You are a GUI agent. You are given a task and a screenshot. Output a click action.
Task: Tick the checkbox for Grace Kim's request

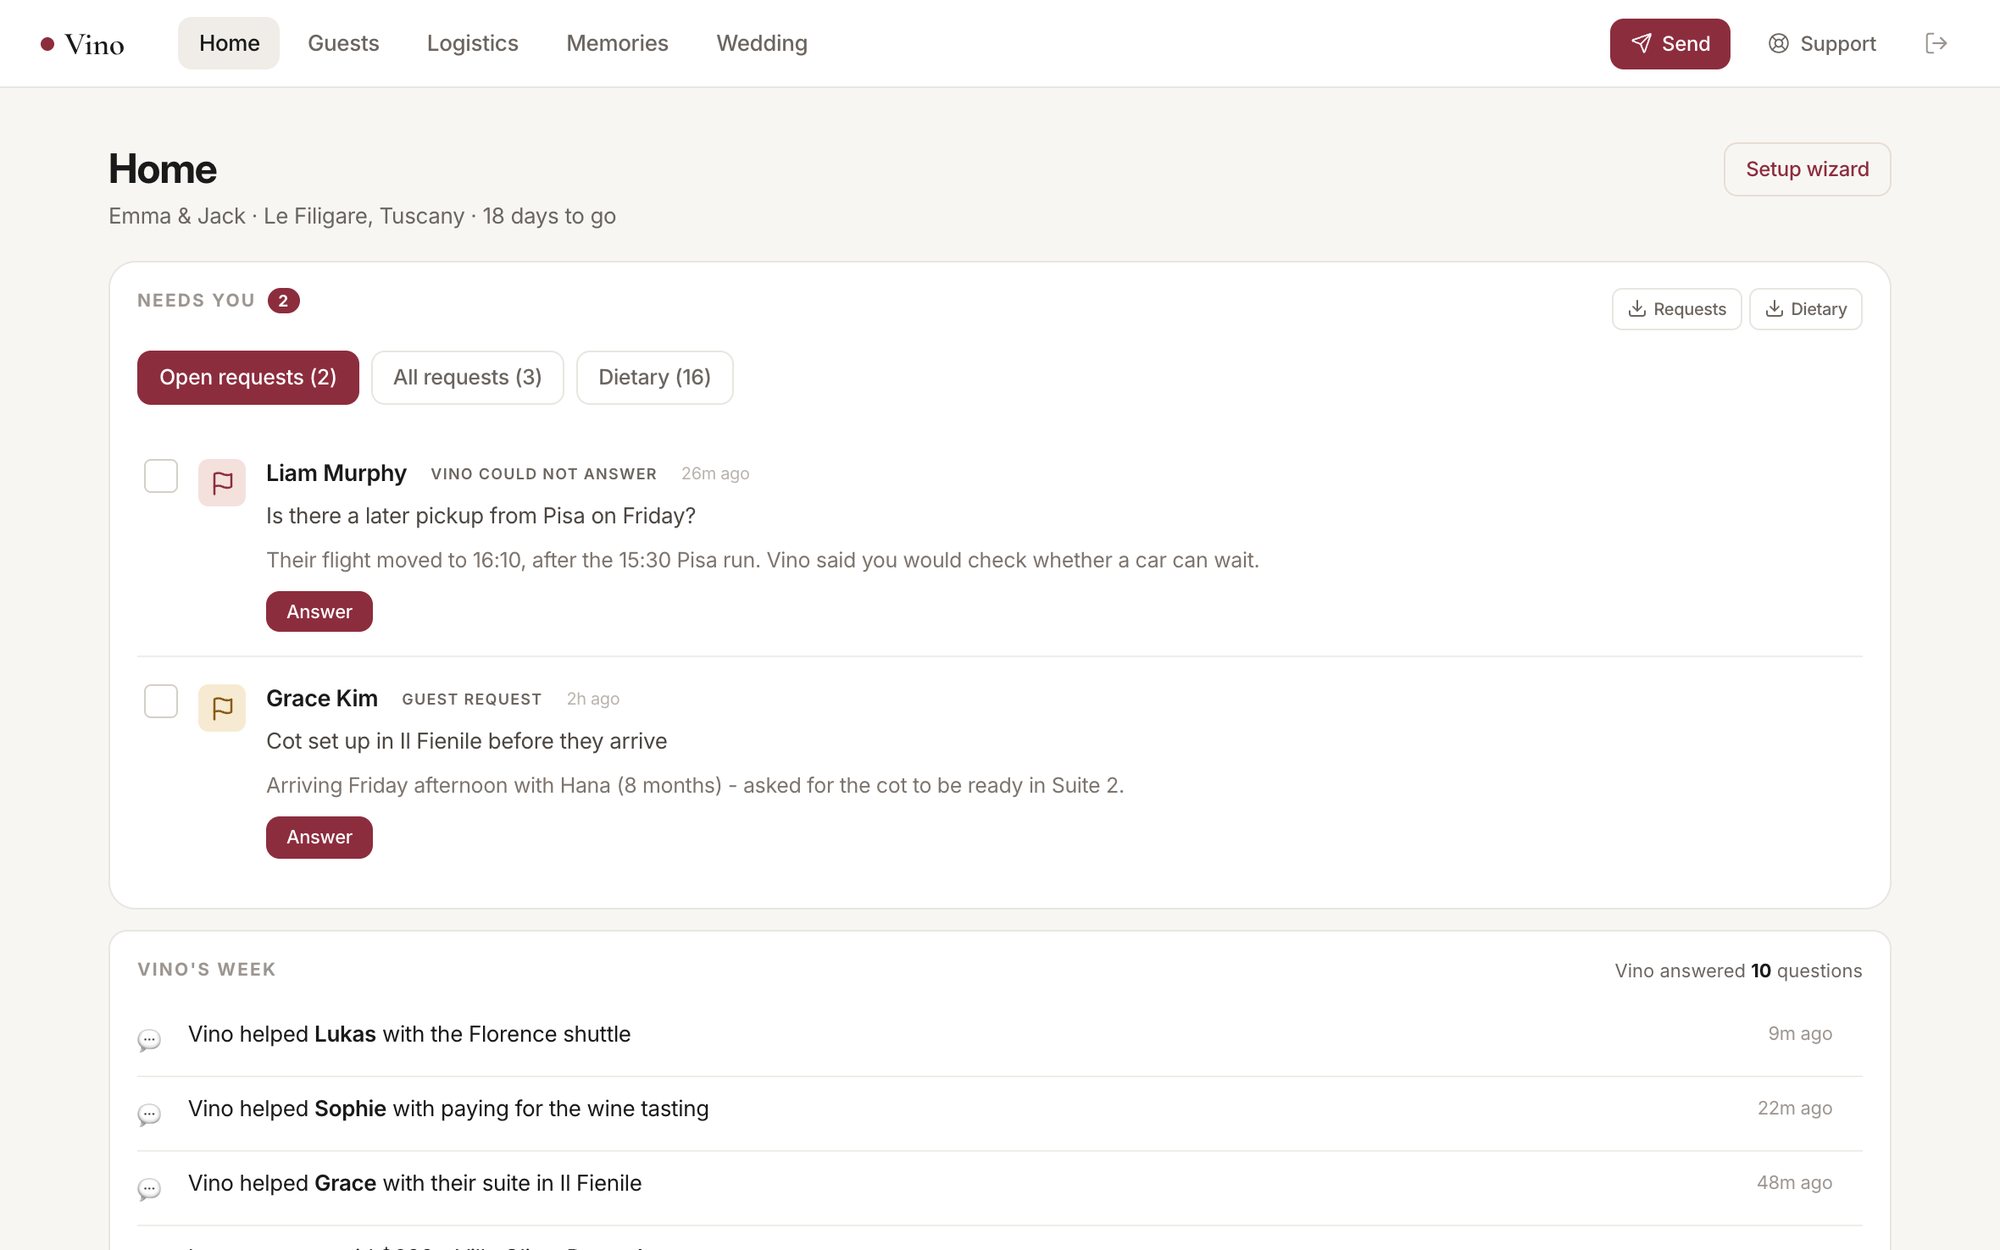pos(161,701)
